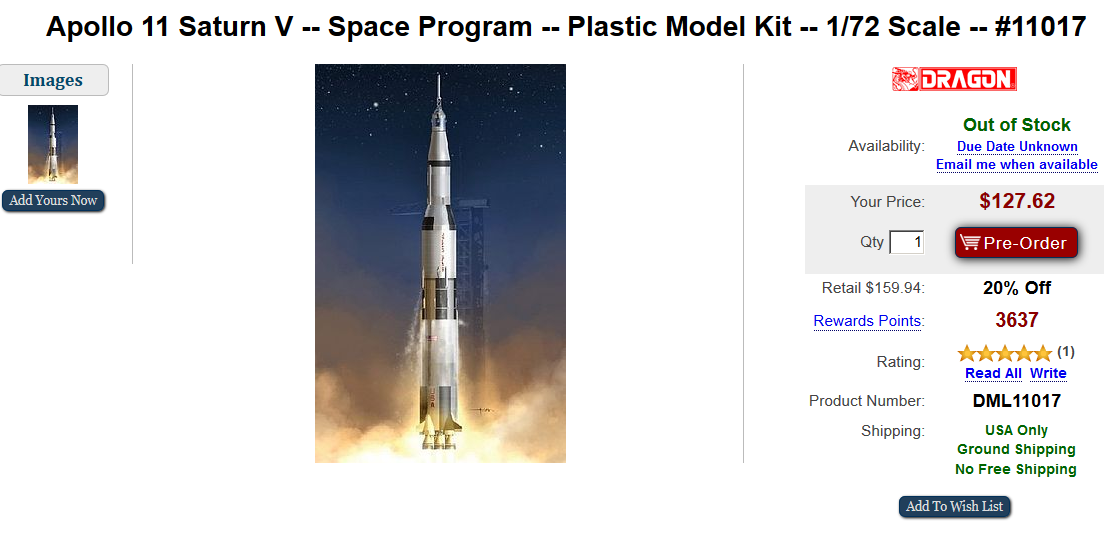Select the Images tab
This screenshot has width=1110, height=533.
click(54, 80)
